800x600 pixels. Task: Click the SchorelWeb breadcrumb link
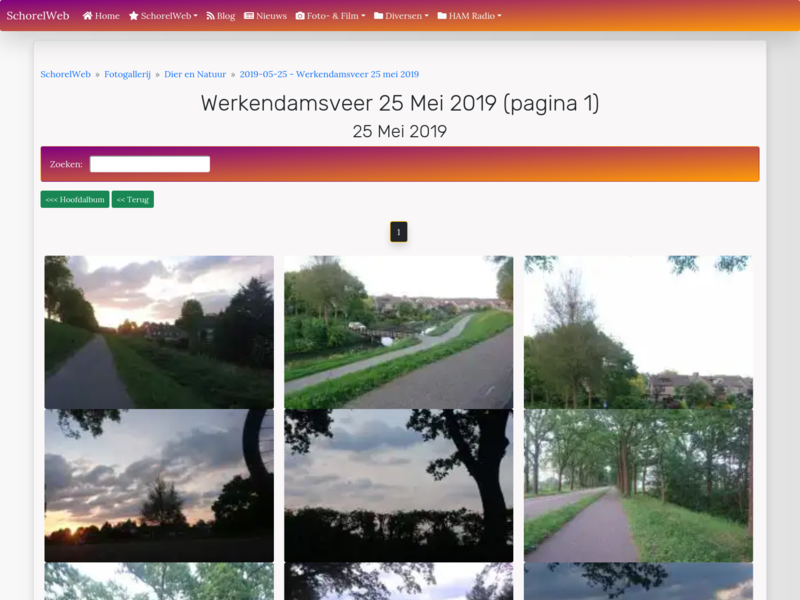65,74
